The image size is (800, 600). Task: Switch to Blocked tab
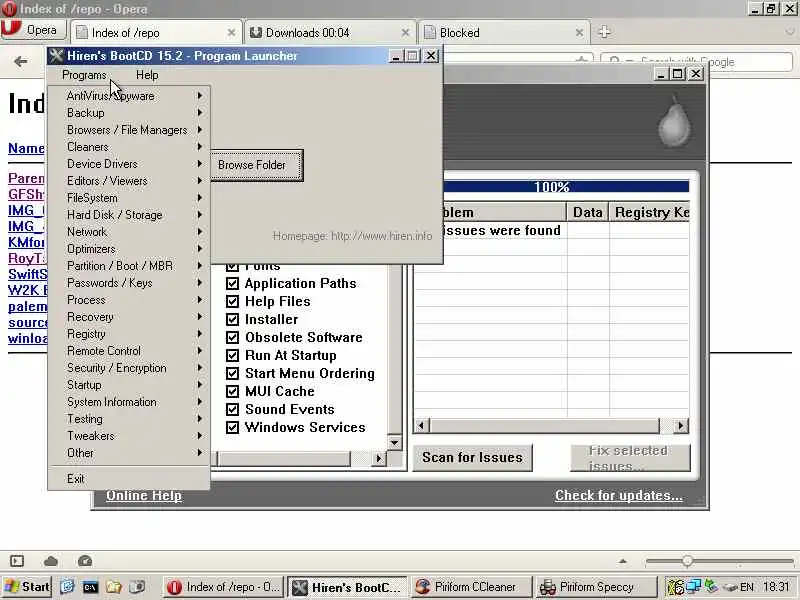[504, 33]
